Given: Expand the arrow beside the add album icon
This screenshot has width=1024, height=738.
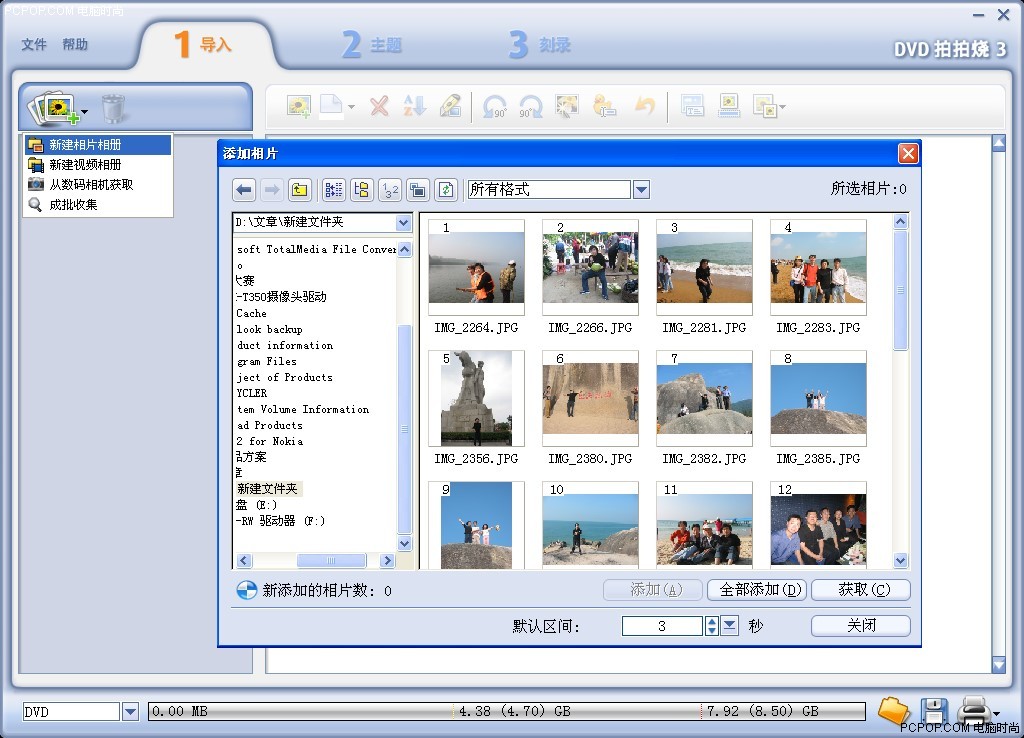Looking at the screenshot, I should [x=84, y=112].
